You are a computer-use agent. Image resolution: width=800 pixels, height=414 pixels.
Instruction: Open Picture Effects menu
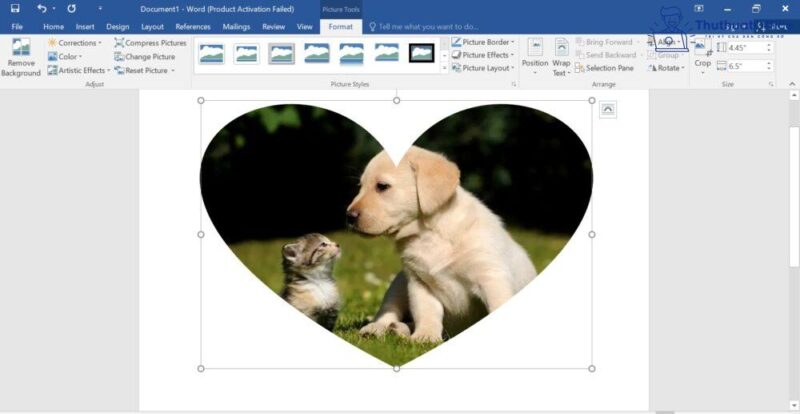483,55
